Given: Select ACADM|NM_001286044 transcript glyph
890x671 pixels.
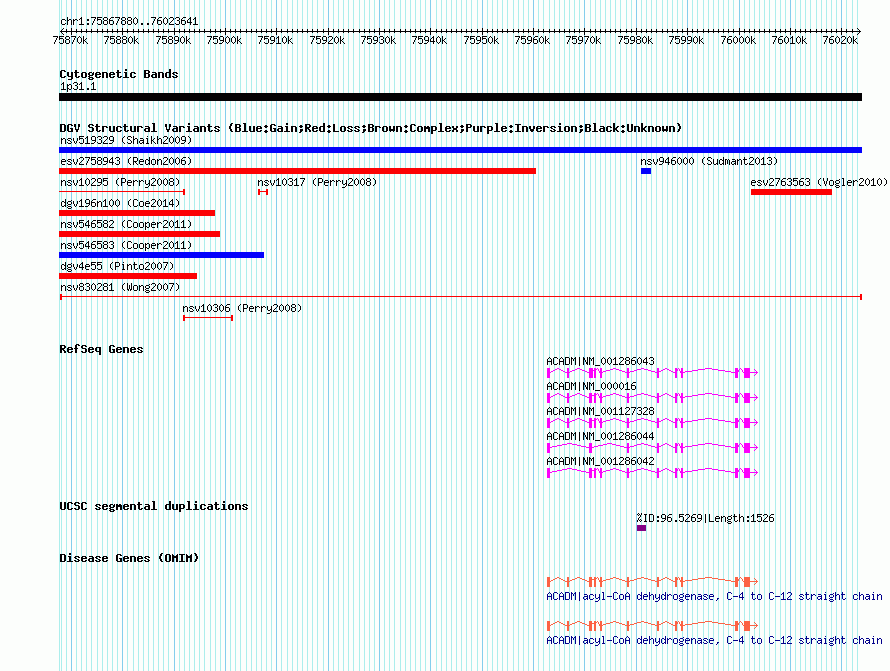Looking at the screenshot, I should 652,447.
